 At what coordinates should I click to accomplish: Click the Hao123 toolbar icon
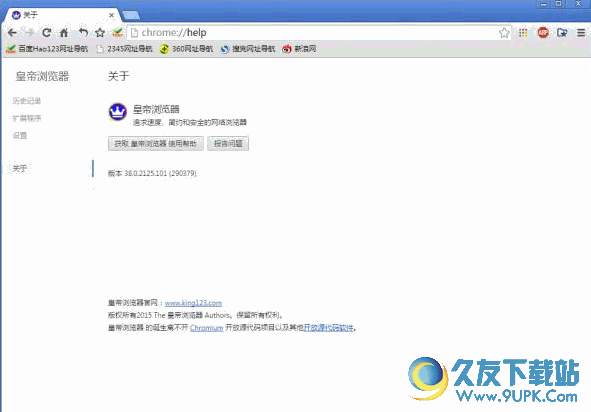tap(118, 33)
